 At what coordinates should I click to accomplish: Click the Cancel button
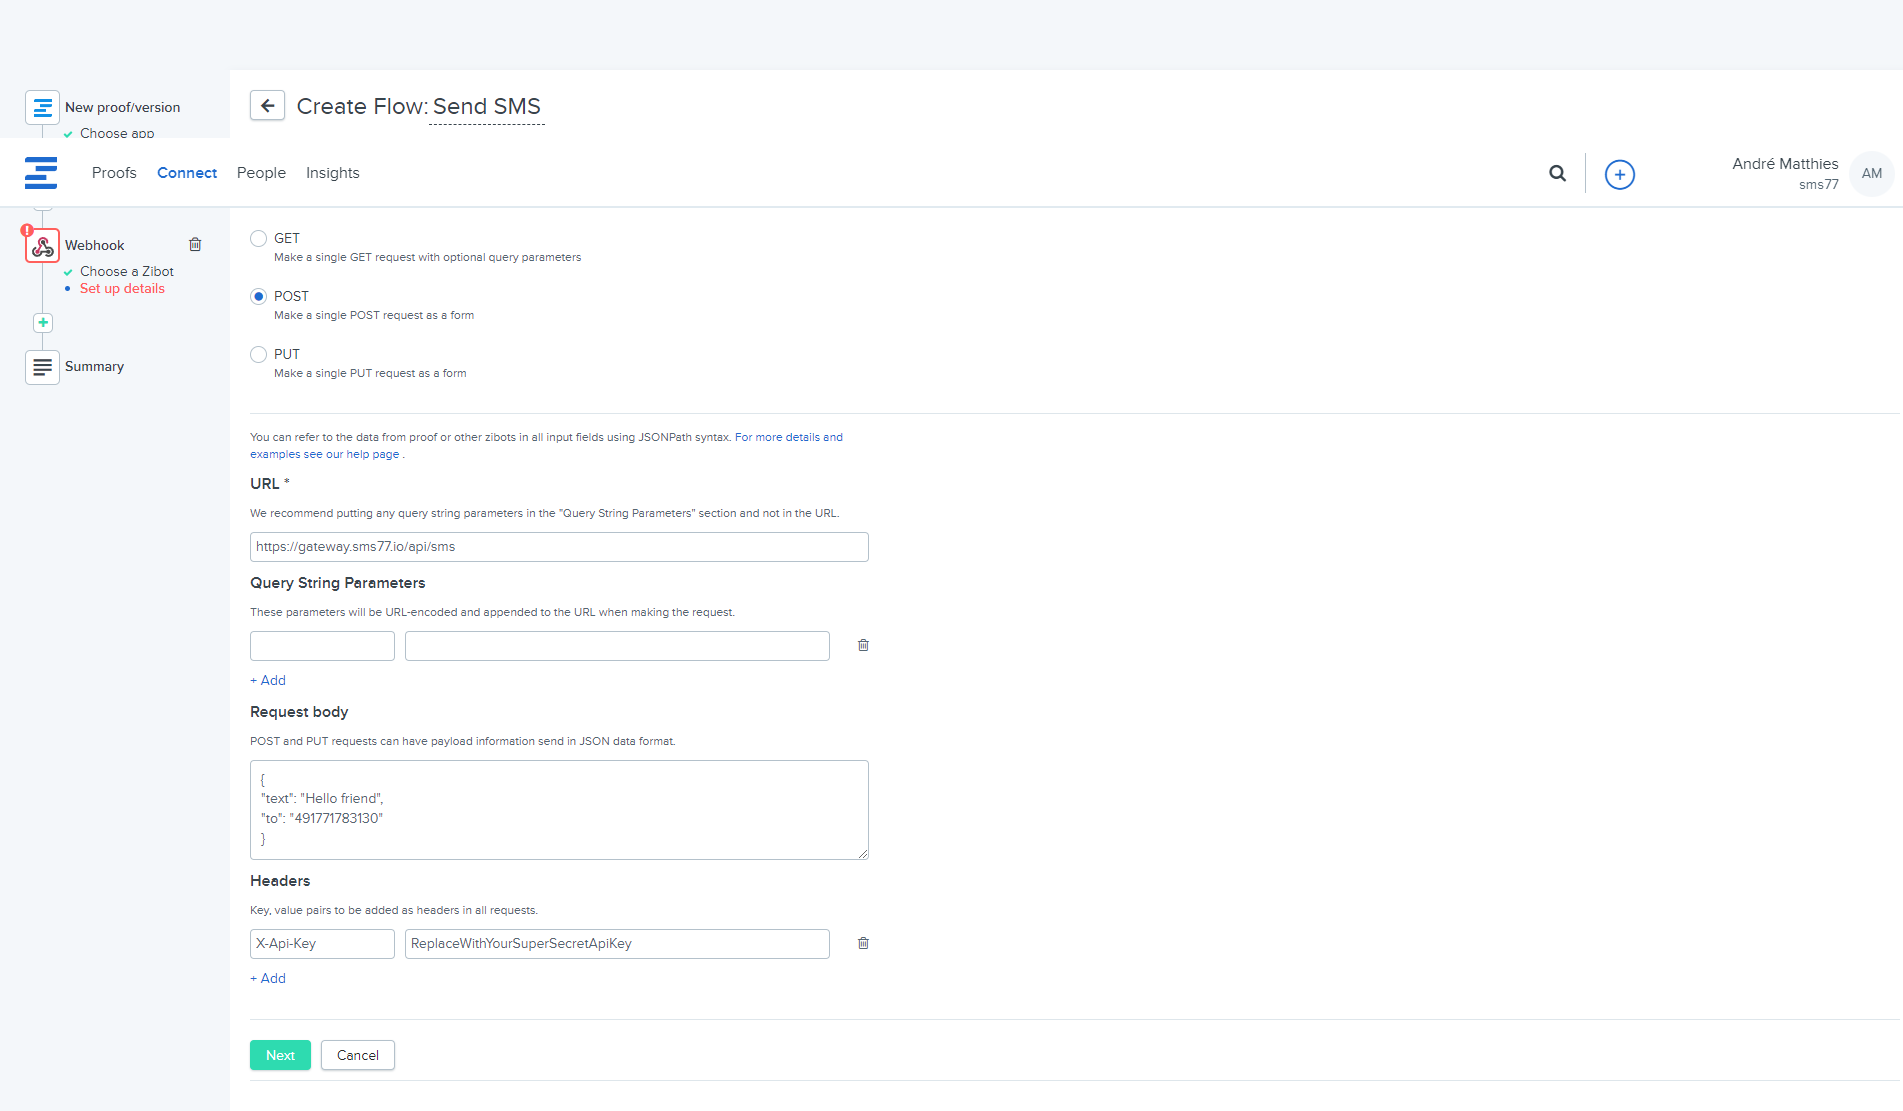357,1056
